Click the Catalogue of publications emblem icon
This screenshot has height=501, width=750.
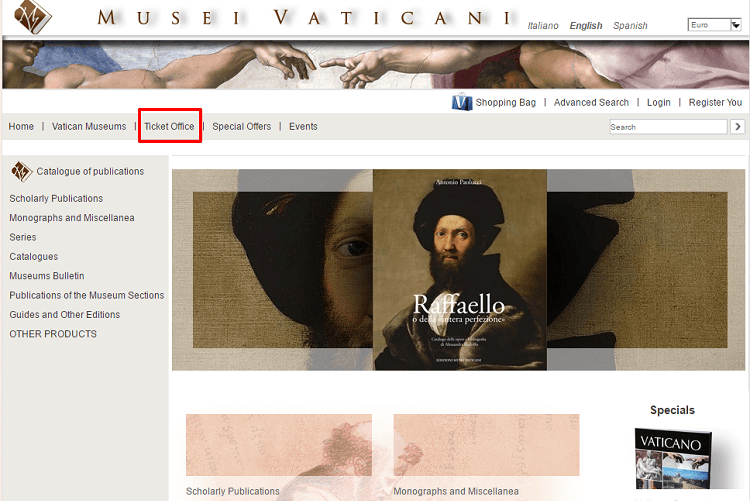point(22,171)
